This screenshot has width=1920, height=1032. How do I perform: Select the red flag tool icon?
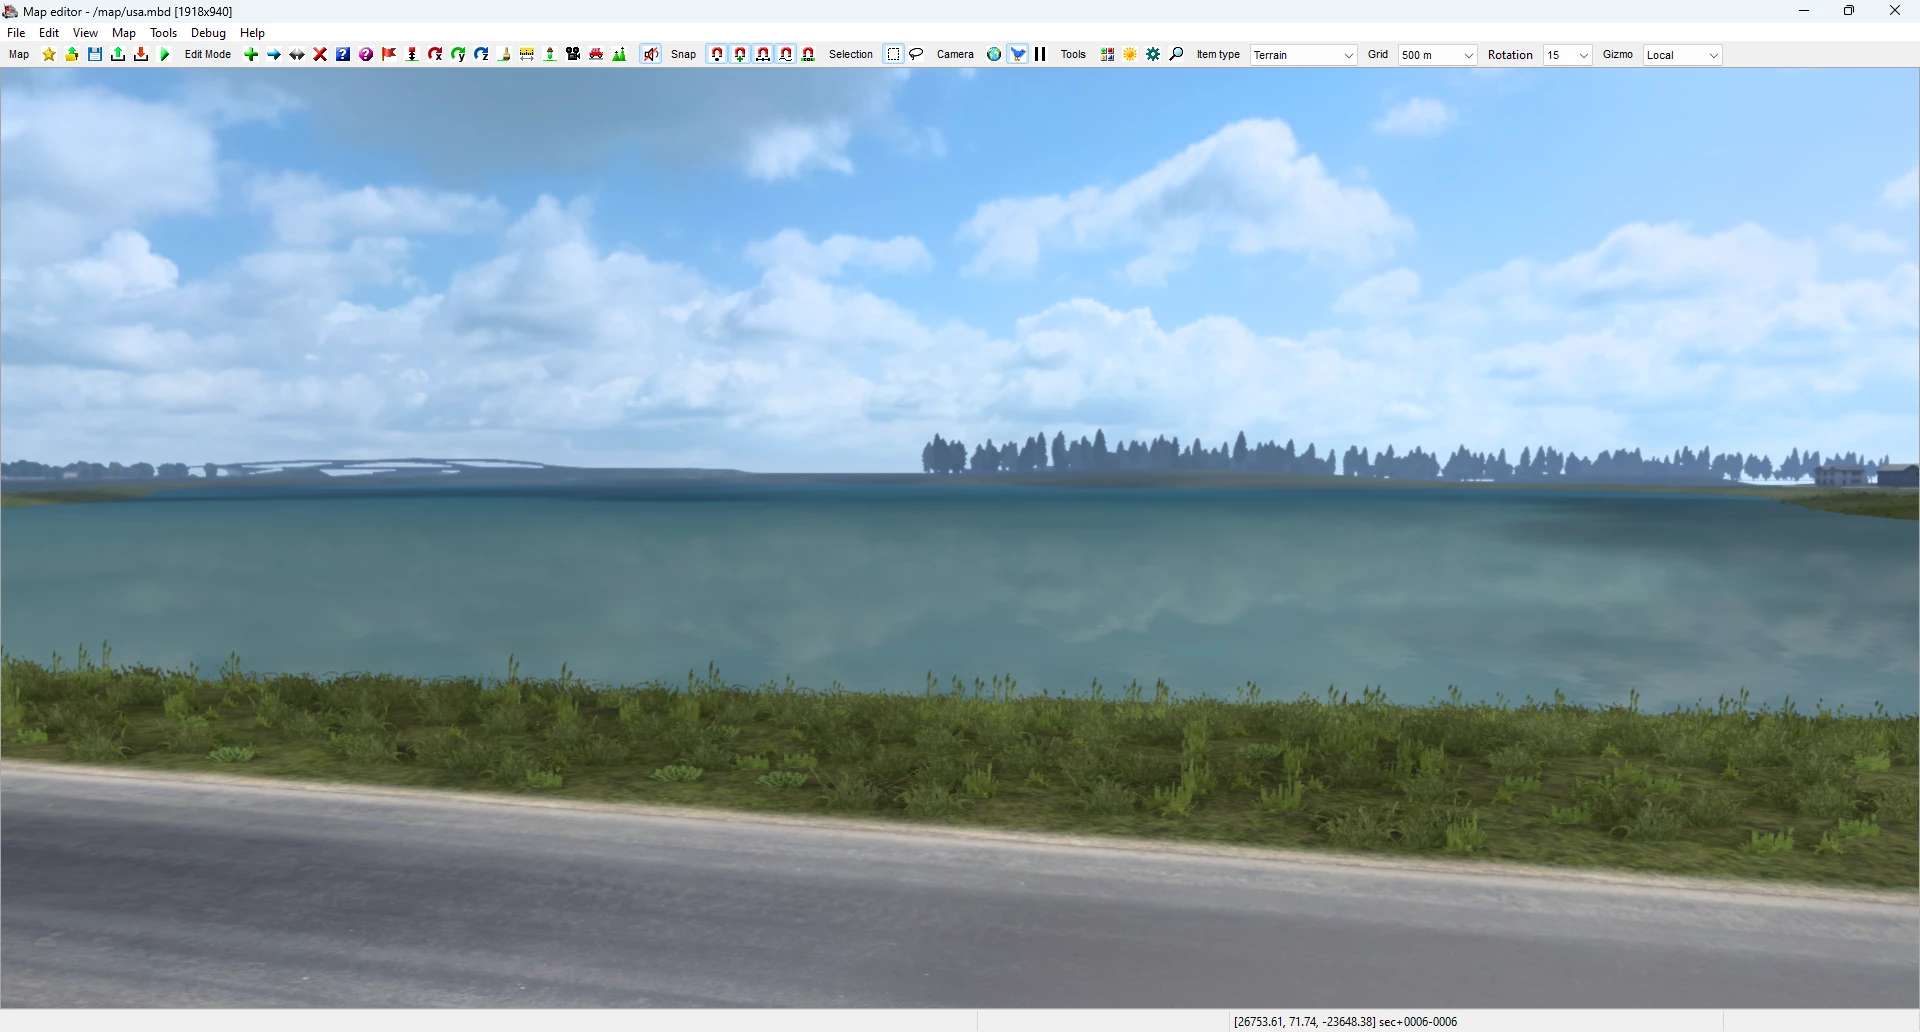coord(389,55)
